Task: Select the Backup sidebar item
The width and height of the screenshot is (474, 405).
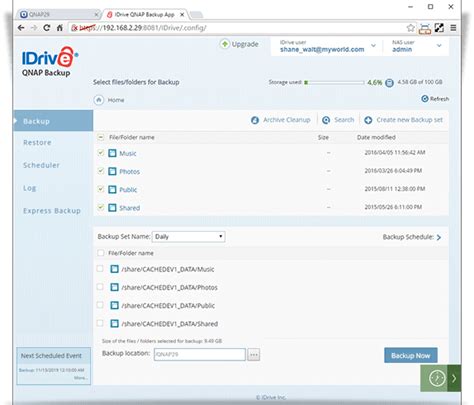Action: click(53, 121)
